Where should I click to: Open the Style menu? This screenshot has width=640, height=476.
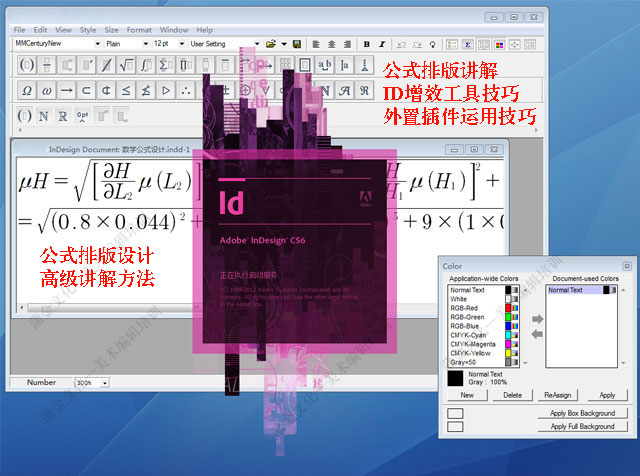point(88,30)
